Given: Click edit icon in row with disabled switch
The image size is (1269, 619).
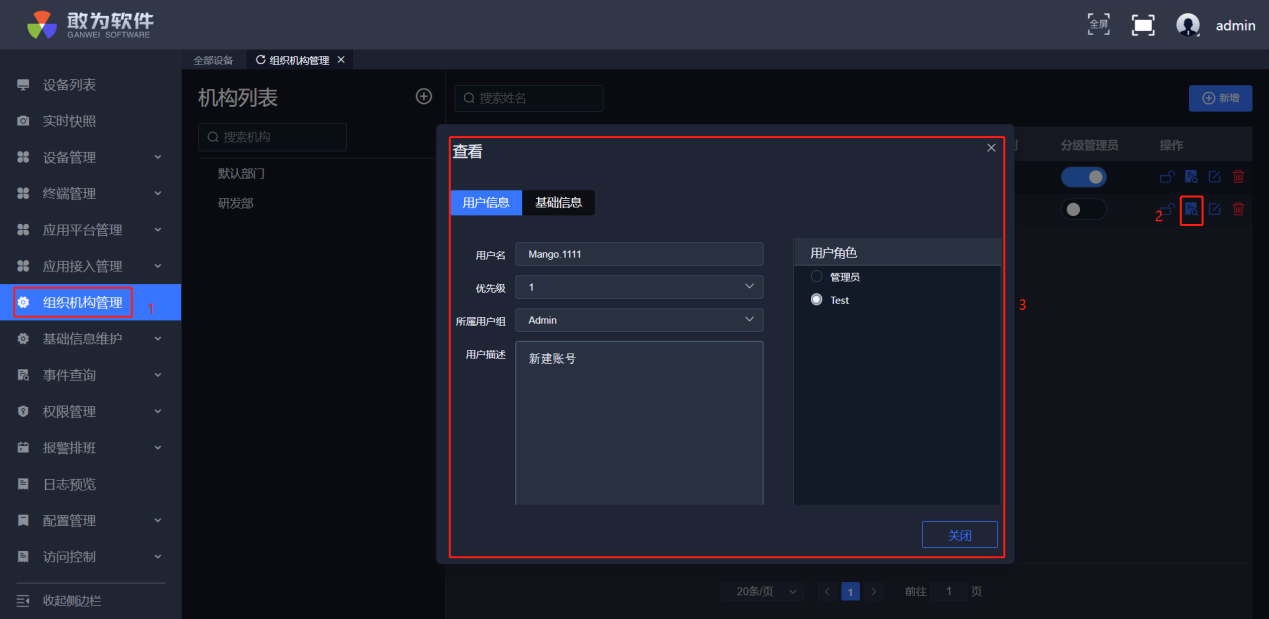Looking at the screenshot, I should (x=1215, y=209).
